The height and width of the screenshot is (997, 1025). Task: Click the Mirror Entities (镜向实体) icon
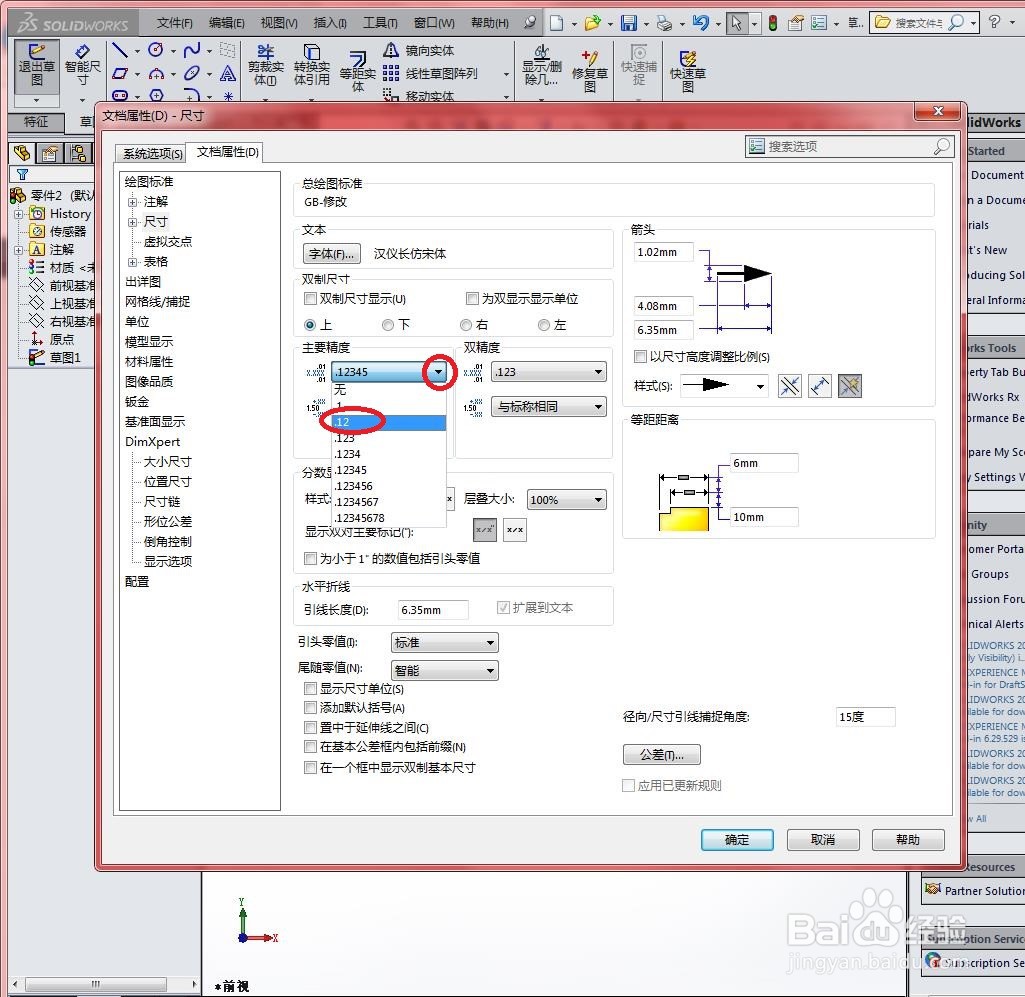(391, 50)
